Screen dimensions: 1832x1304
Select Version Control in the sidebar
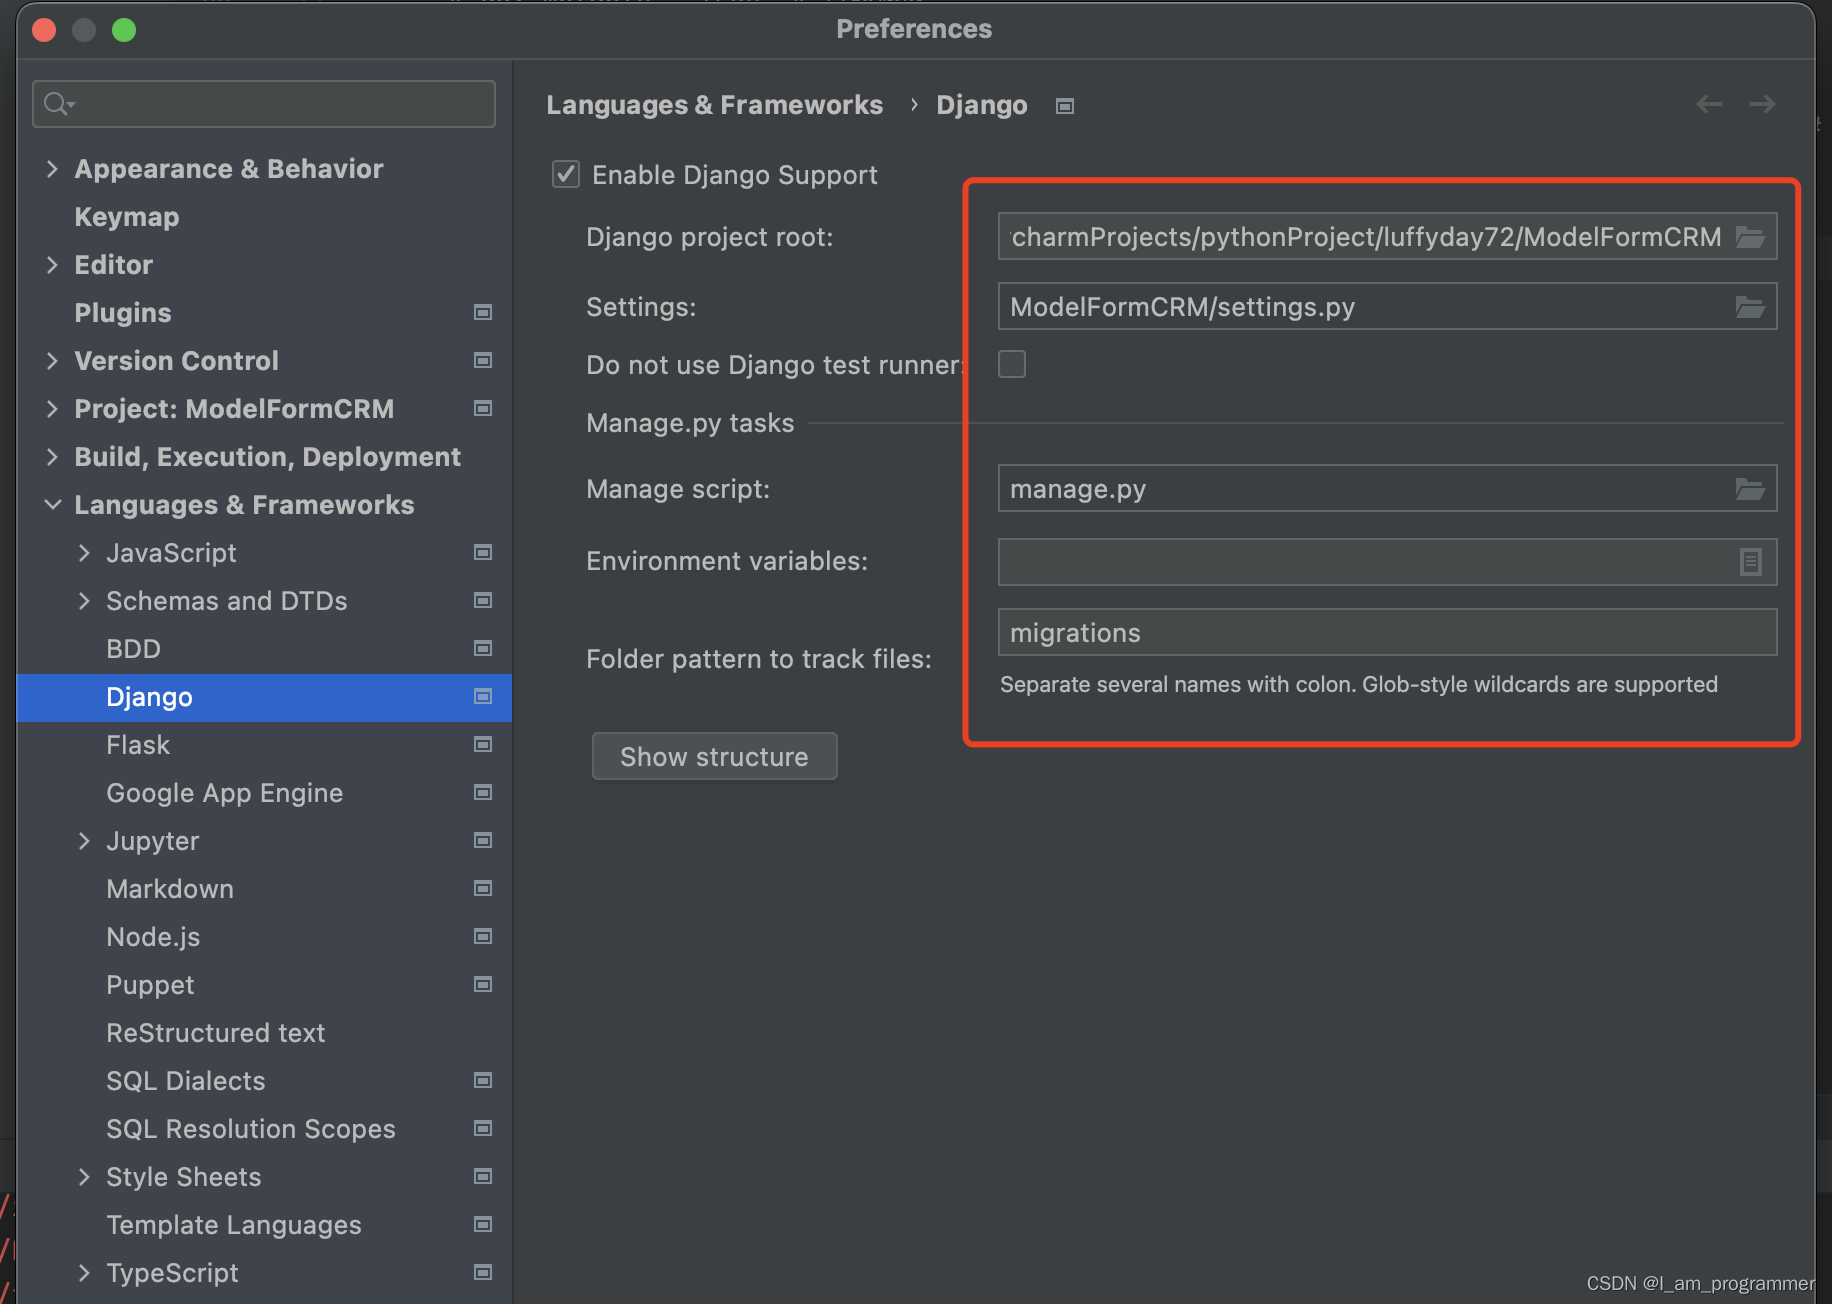pos(176,360)
